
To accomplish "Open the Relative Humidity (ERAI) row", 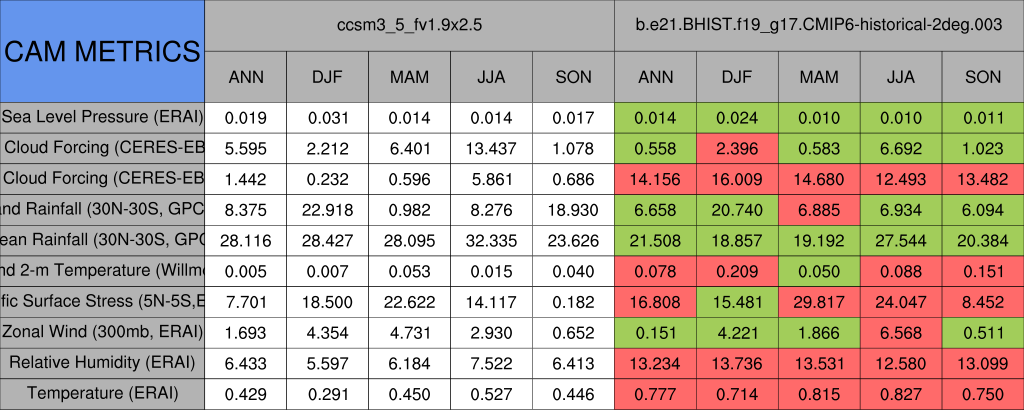I will [x=102, y=362].
